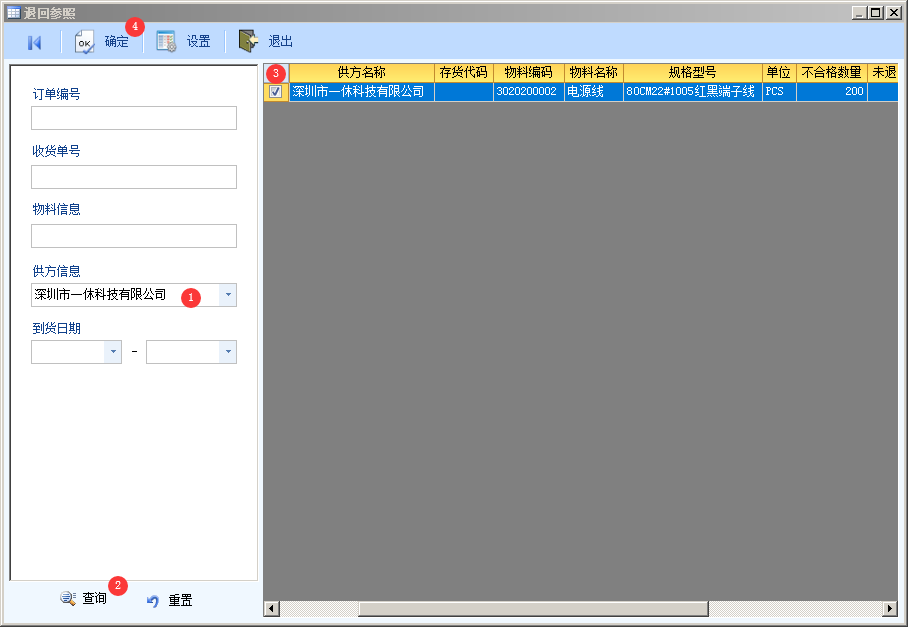The height and width of the screenshot is (627, 908).
Task: Select the 3020200002 material code cell
Action: pos(529,91)
